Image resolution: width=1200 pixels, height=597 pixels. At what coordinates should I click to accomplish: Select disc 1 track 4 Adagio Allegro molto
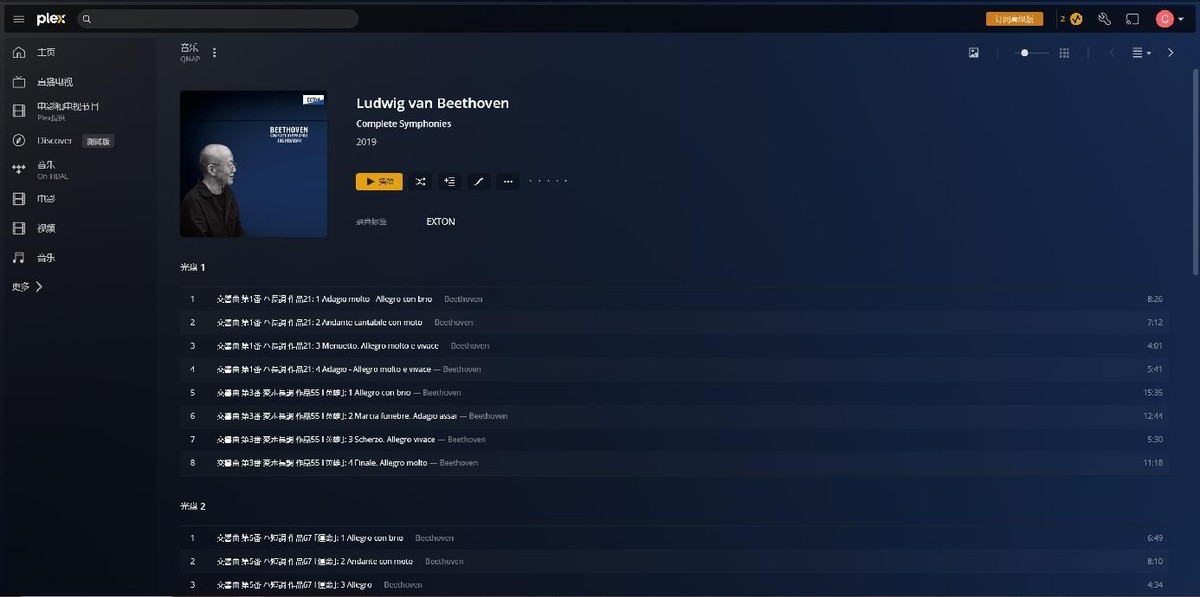pos(674,369)
